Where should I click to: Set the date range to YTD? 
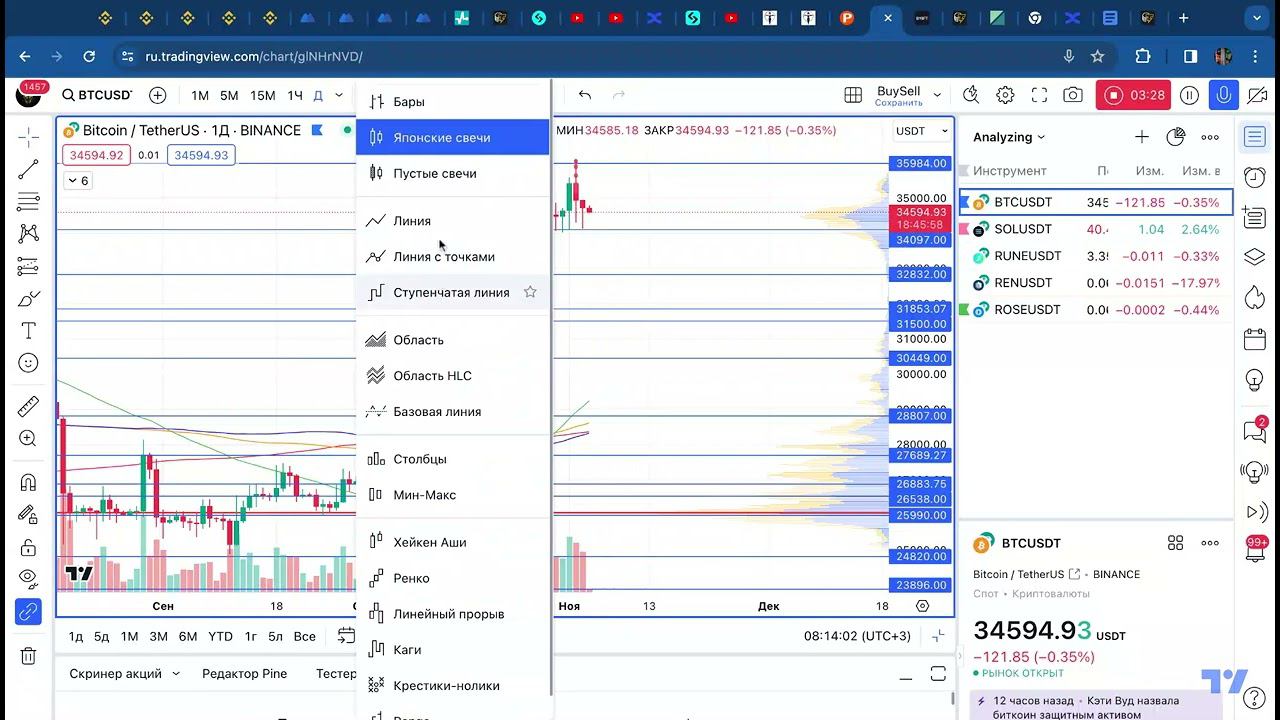click(x=220, y=636)
